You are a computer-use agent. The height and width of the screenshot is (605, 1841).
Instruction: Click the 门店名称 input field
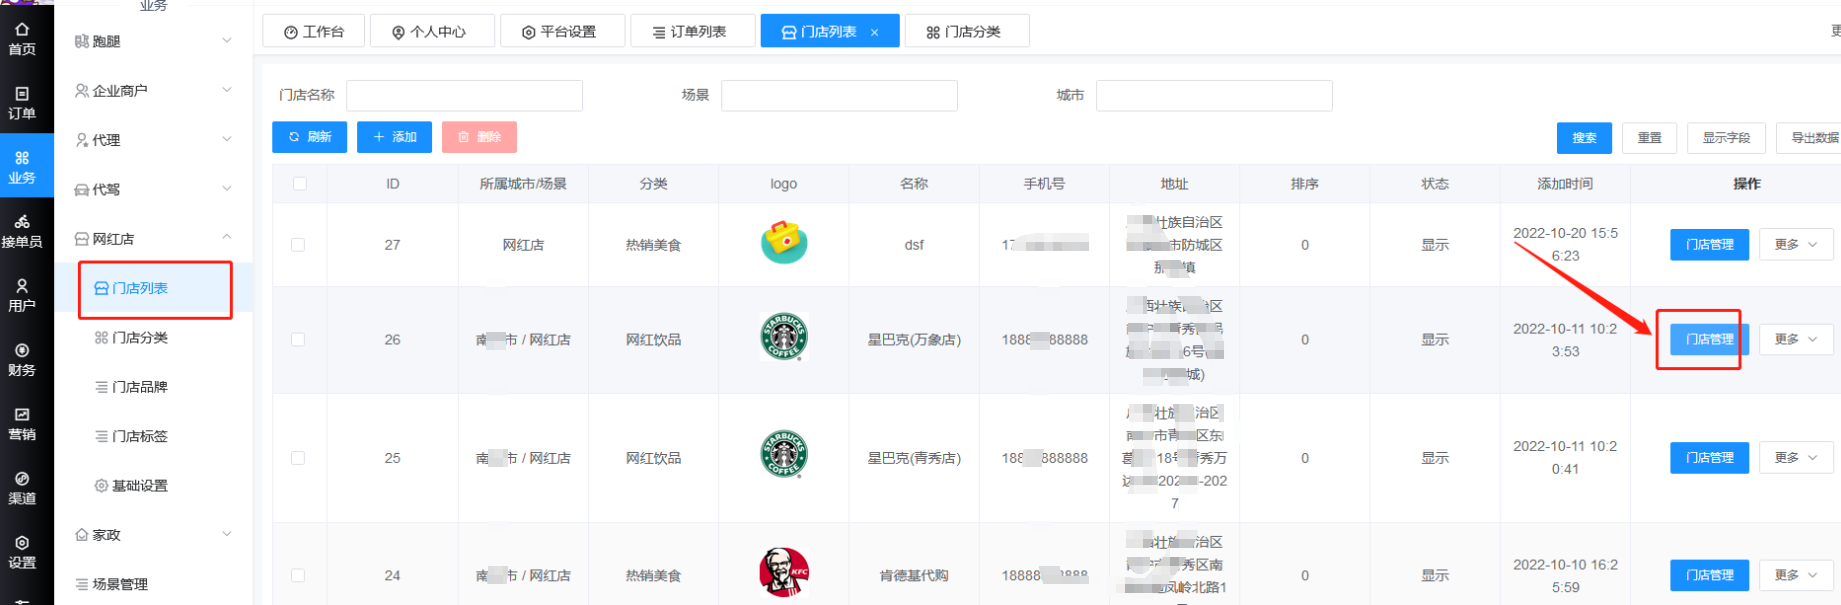point(464,96)
